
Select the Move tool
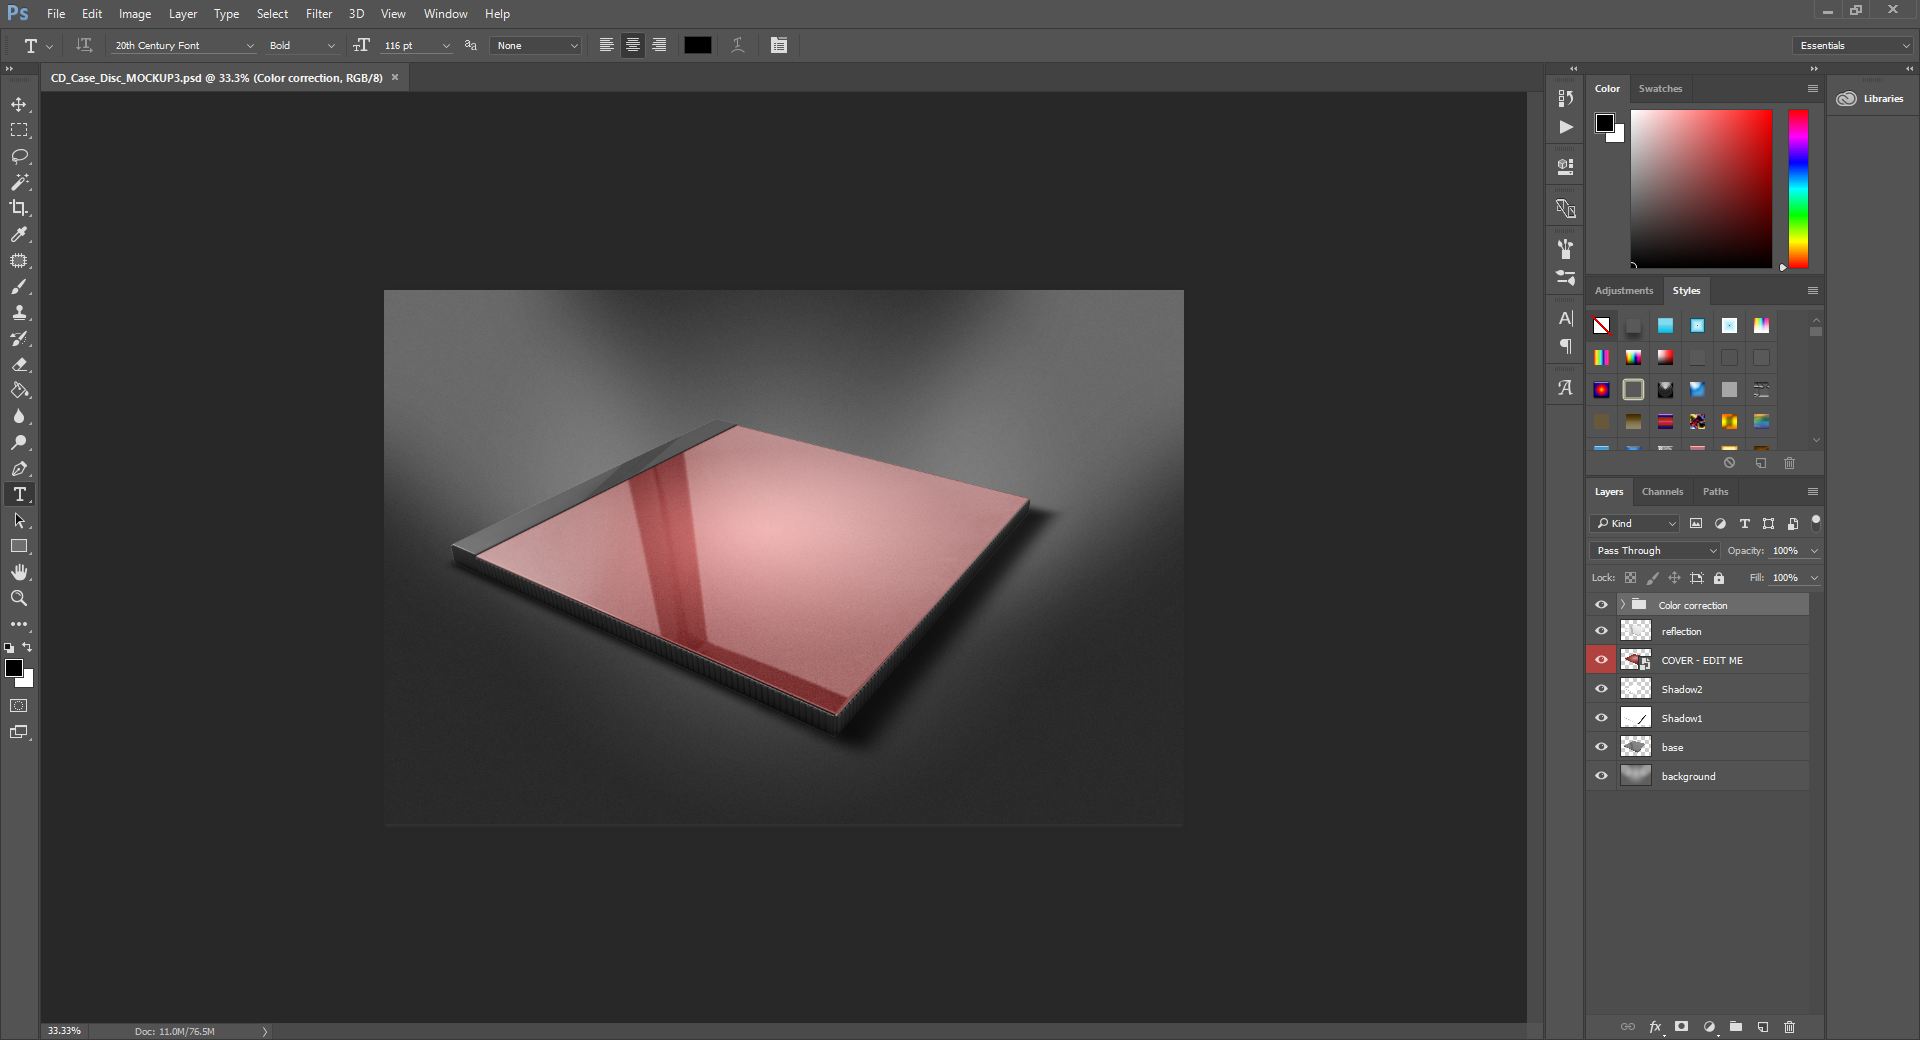point(19,105)
